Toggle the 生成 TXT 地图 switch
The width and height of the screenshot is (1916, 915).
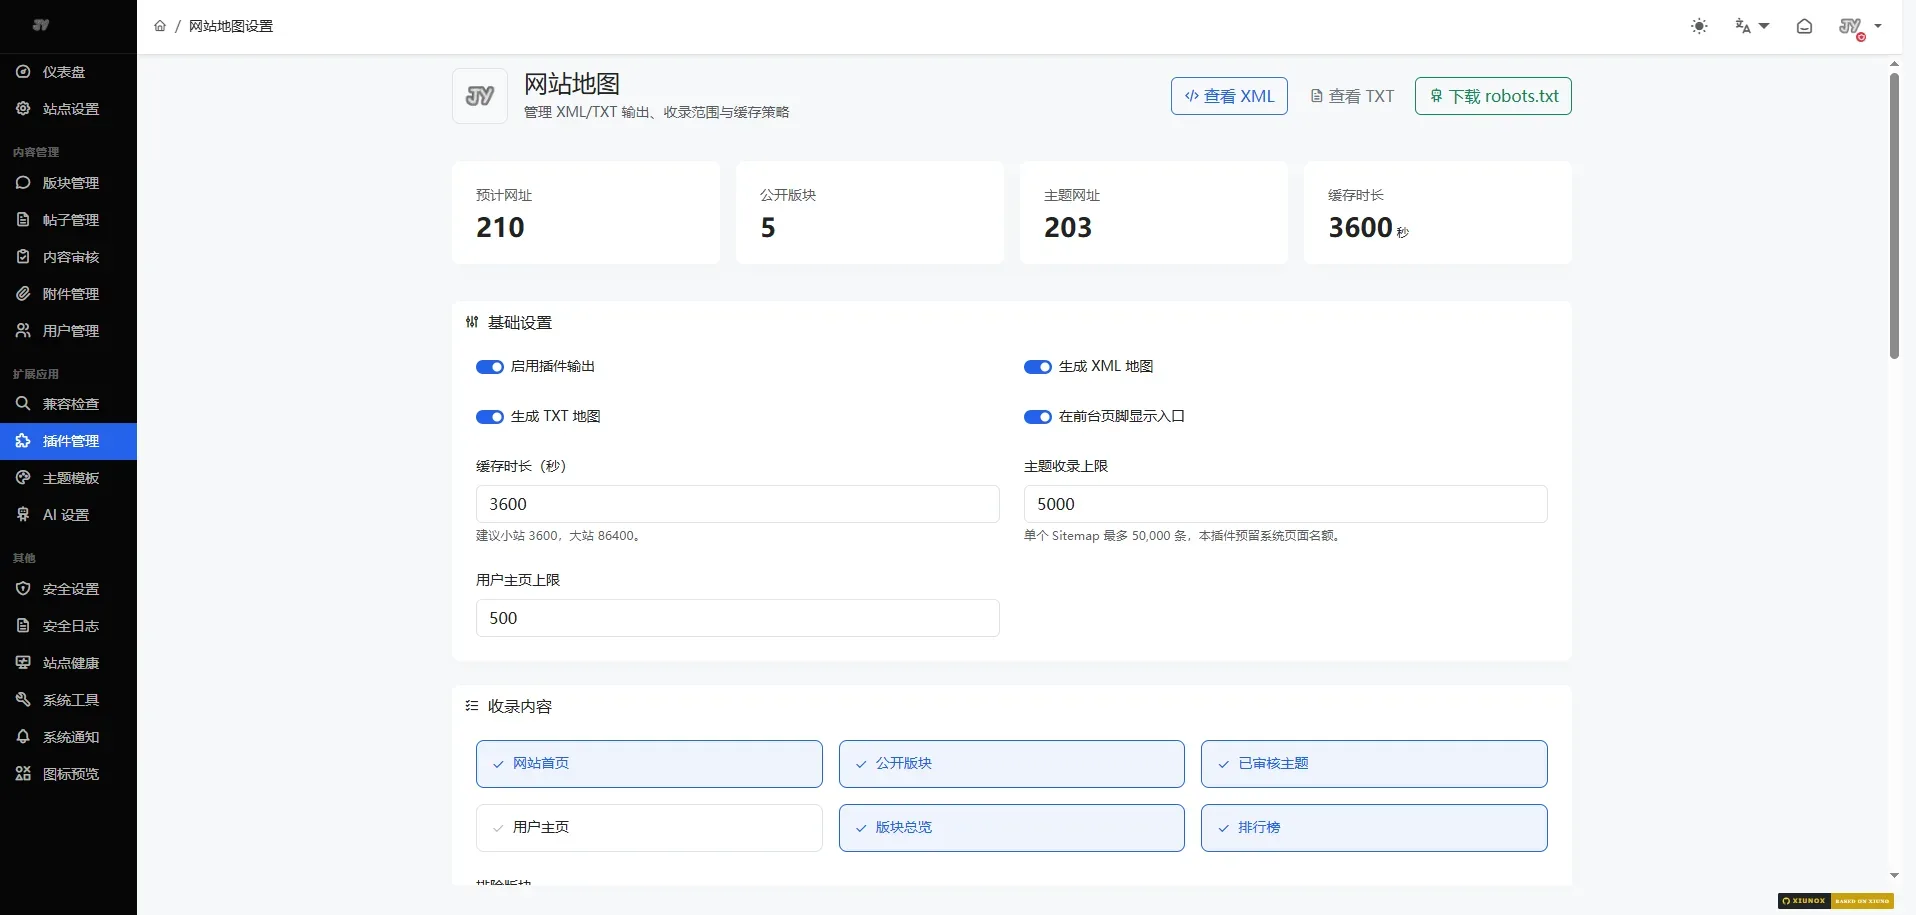pos(490,417)
